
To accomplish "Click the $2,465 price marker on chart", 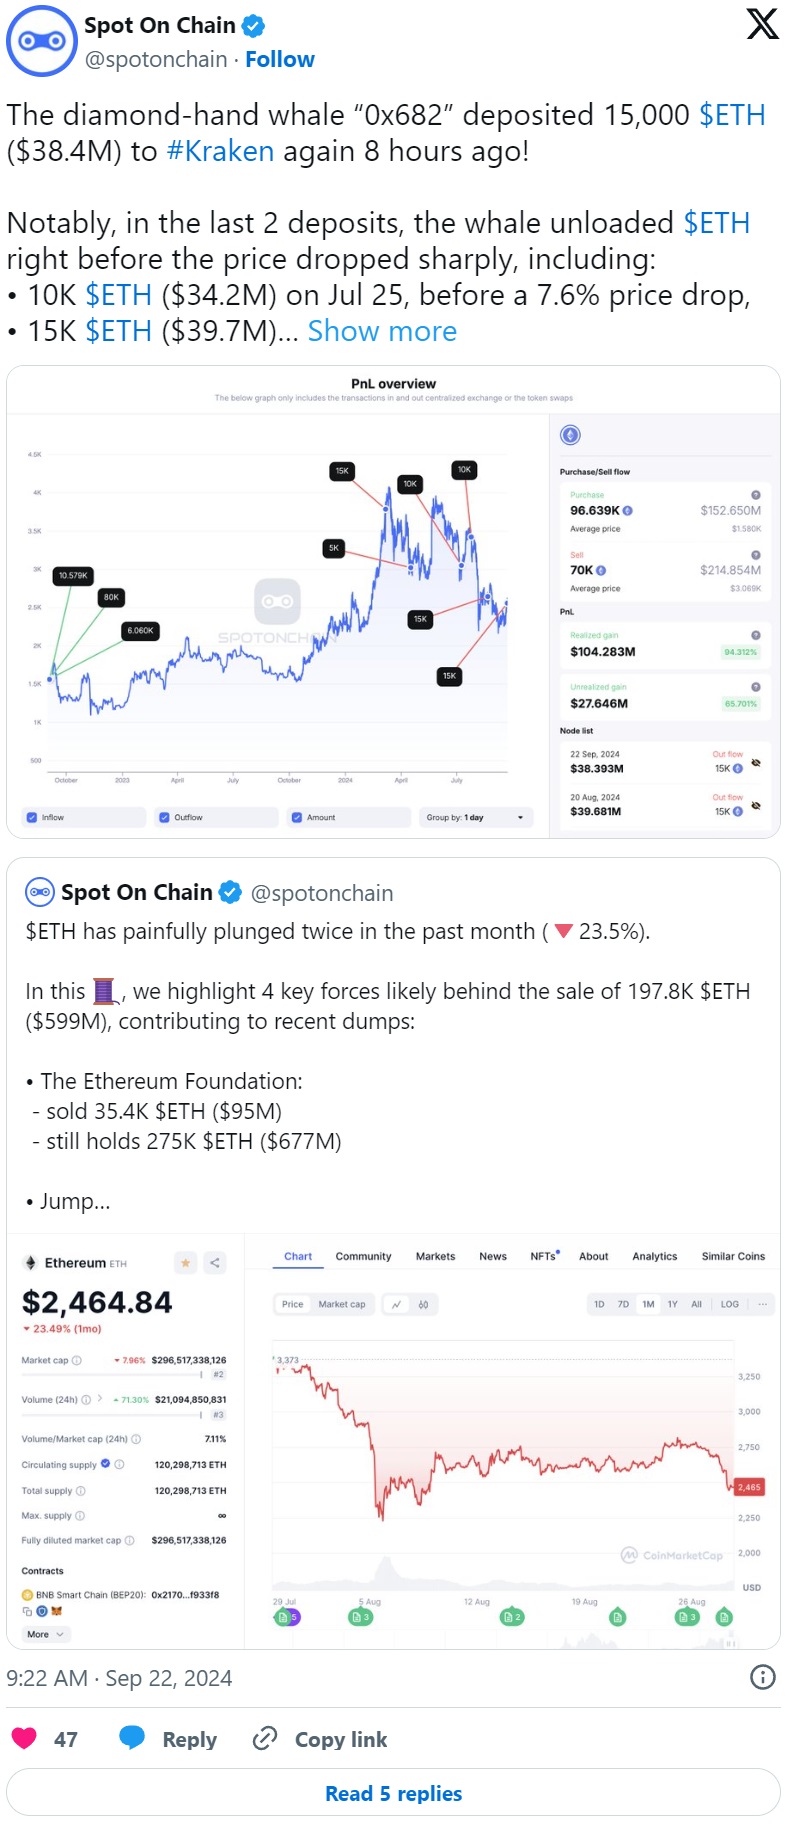I will (x=749, y=1487).
